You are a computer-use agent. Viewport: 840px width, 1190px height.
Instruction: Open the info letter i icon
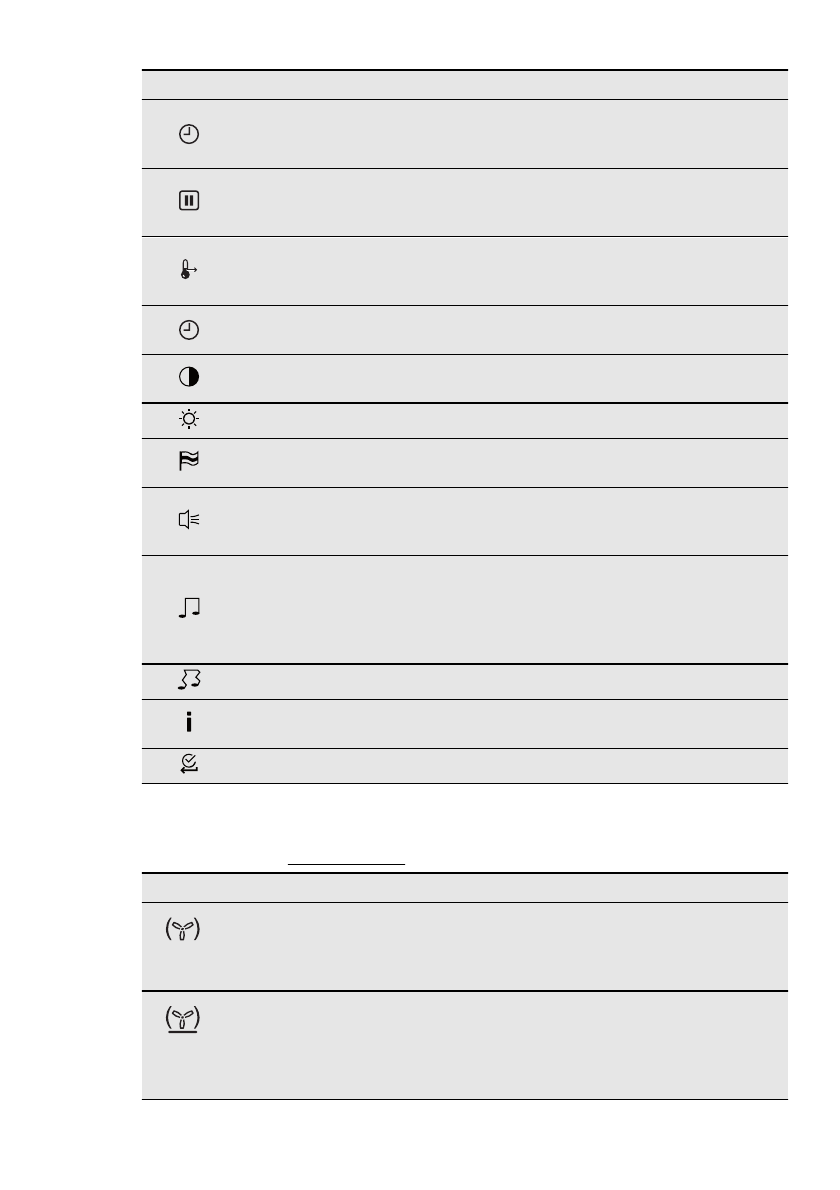click(189, 723)
